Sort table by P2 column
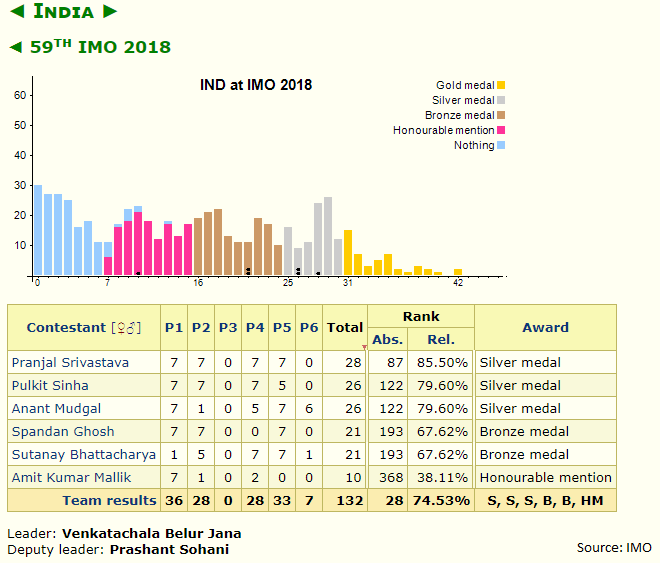Image resolution: width=660 pixels, height=563 pixels. (201, 327)
